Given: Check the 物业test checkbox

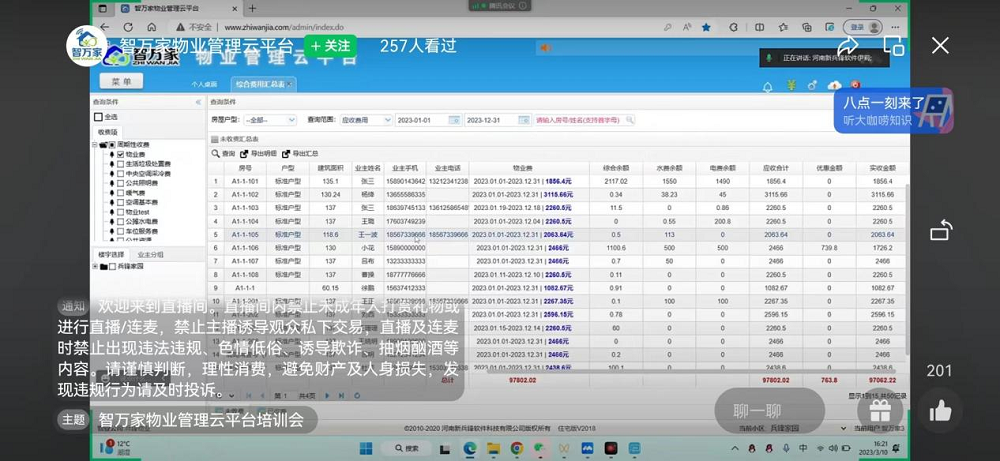Looking at the screenshot, I should click(120, 212).
